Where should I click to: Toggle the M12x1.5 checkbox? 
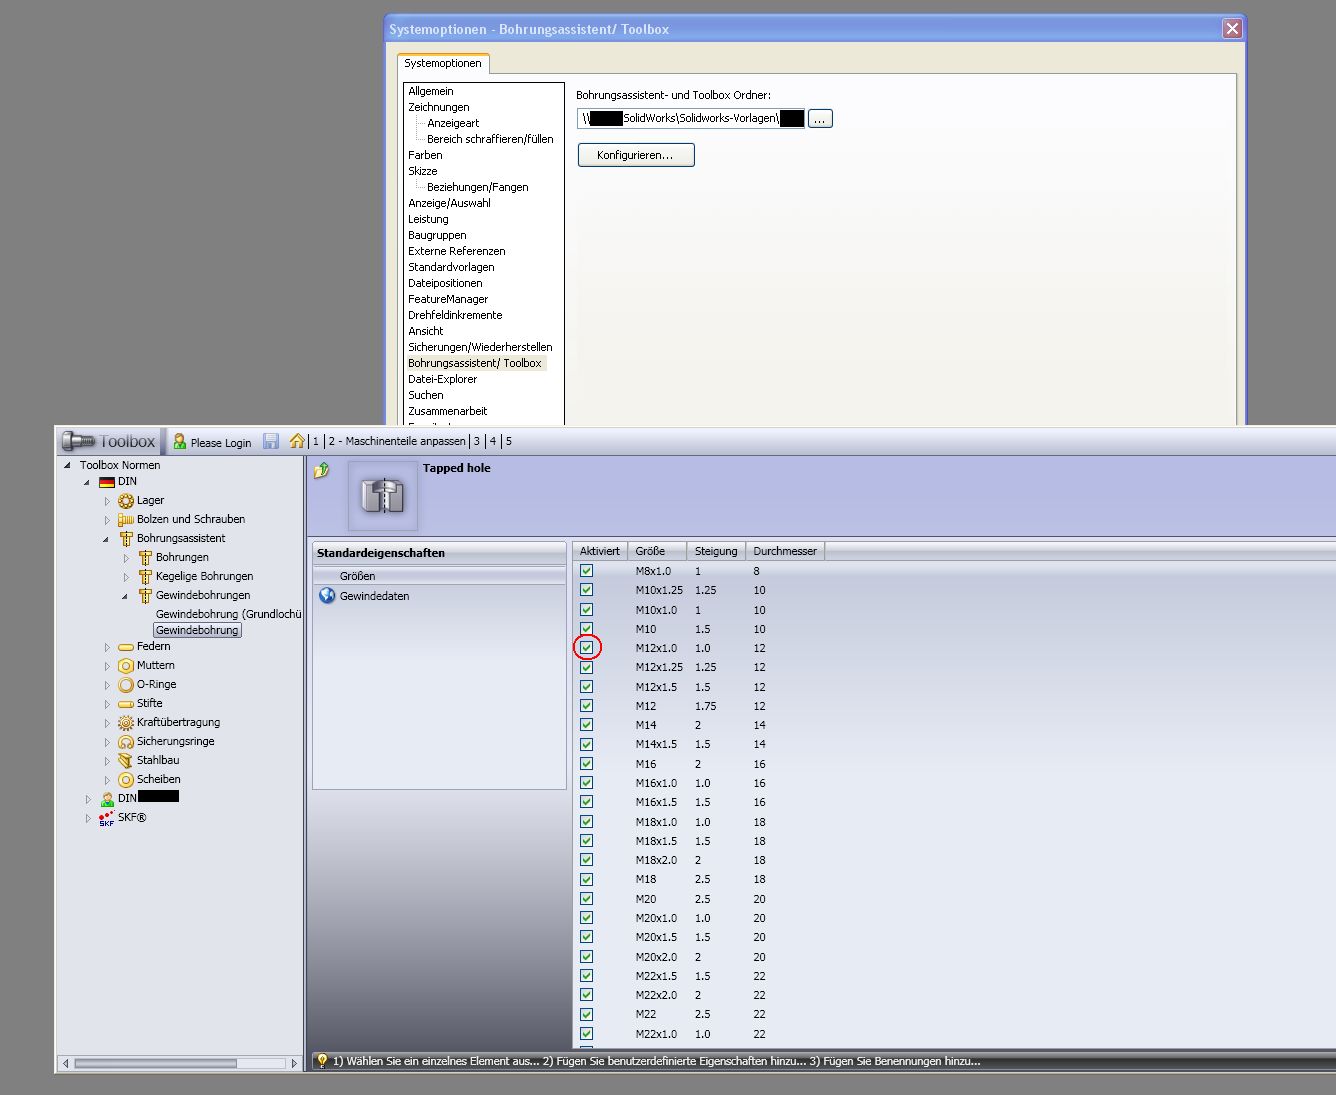pyautogui.click(x=587, y=687)
